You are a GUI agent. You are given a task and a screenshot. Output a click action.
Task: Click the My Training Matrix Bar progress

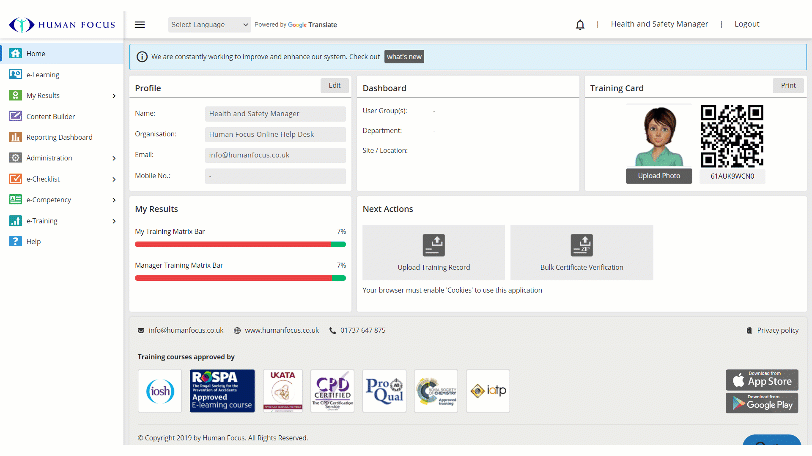coord(240,243)
